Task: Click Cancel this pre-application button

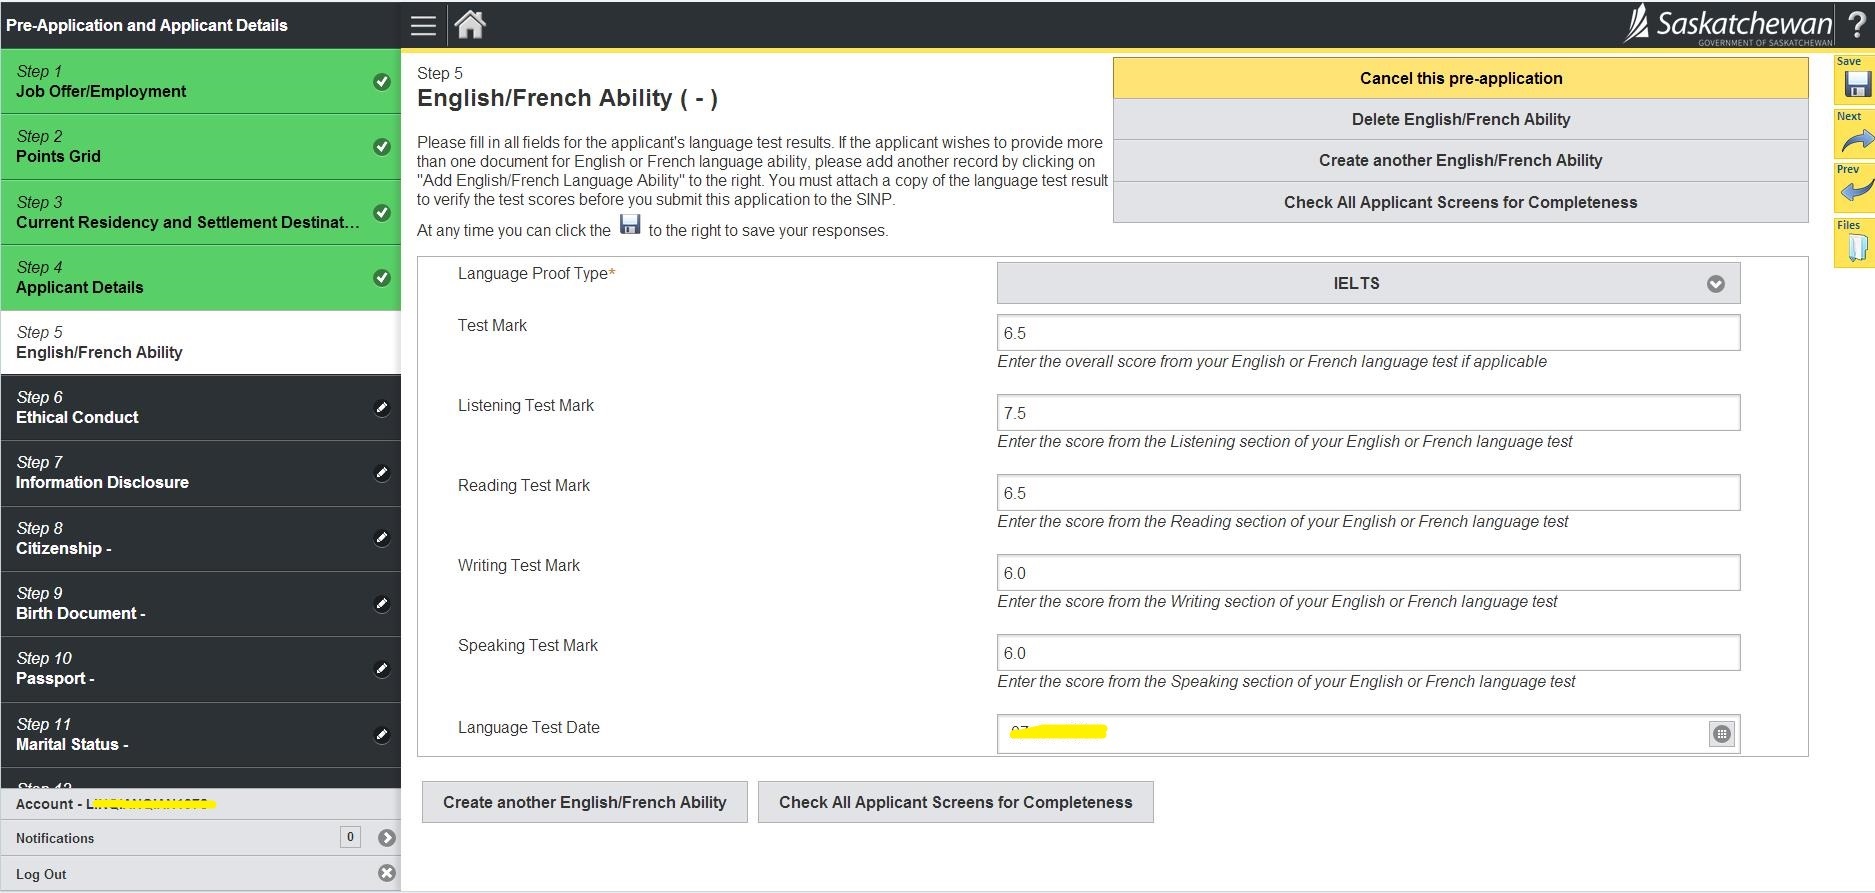Action: (1460, 78)
